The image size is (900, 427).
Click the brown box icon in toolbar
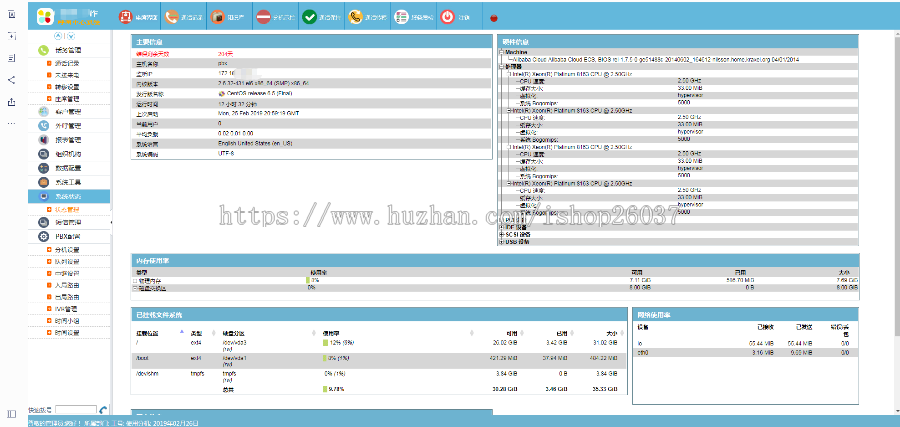[217, 17]
